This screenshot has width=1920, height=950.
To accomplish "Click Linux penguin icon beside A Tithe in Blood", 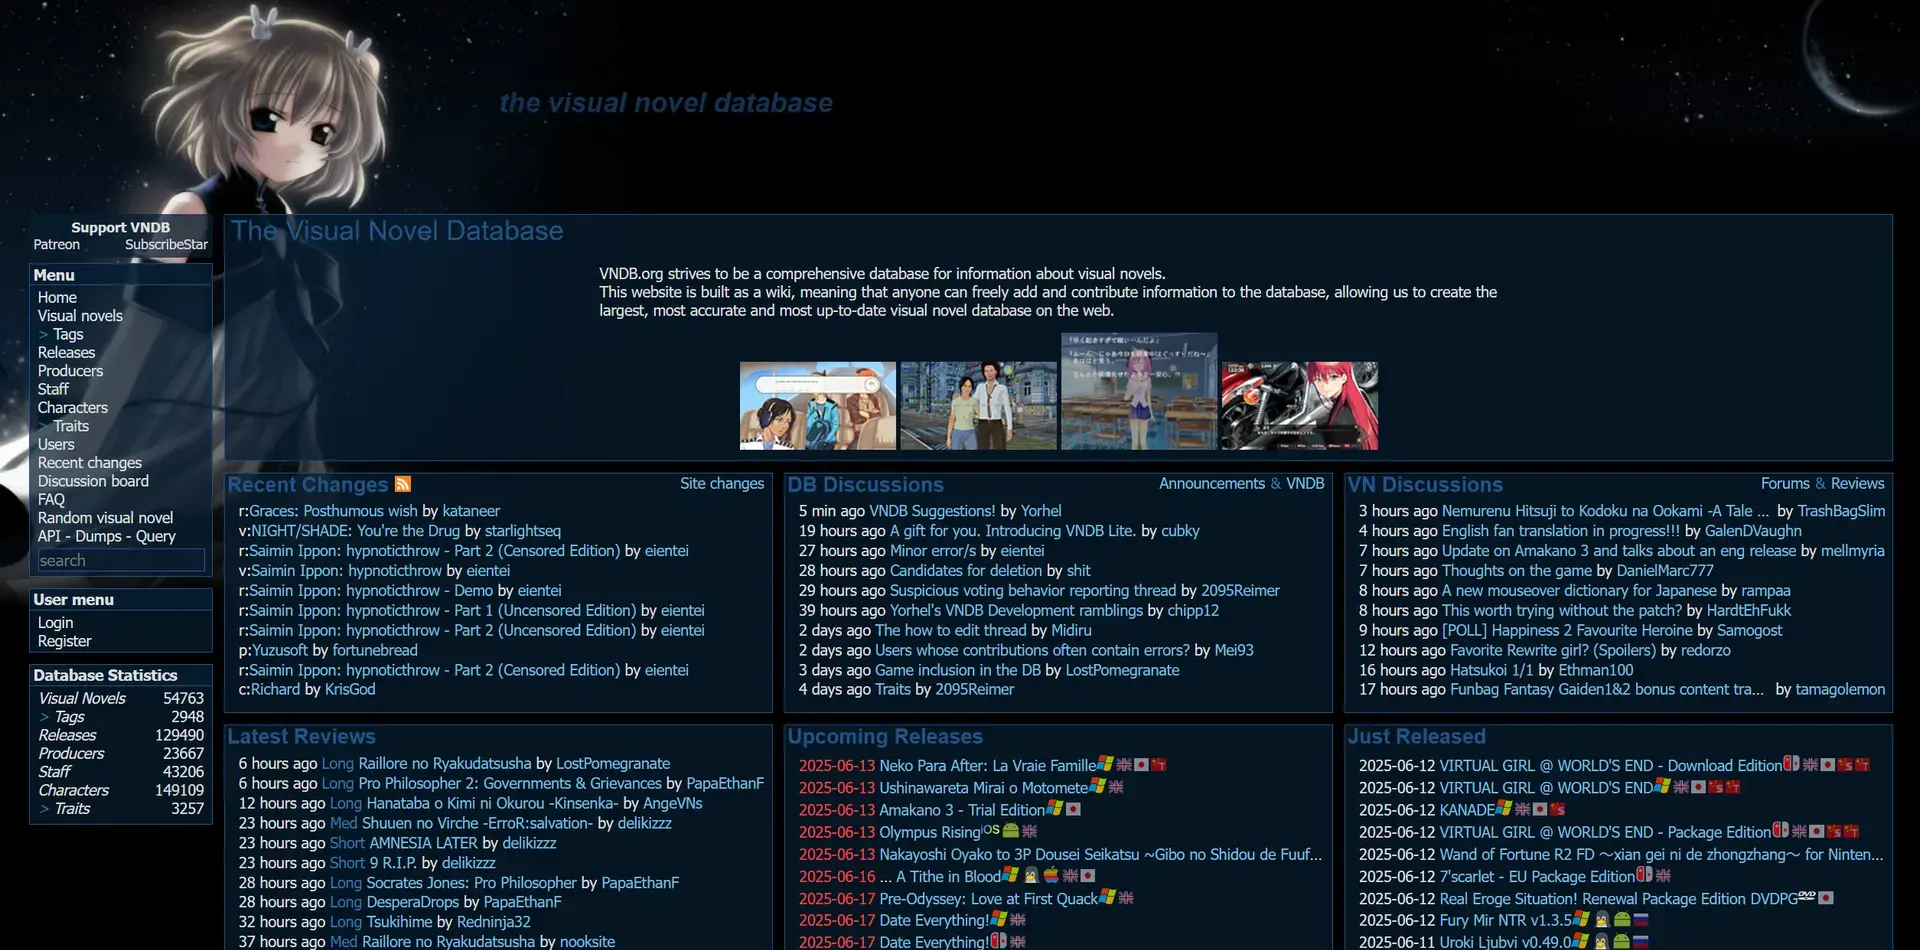I will point(1031,875).
